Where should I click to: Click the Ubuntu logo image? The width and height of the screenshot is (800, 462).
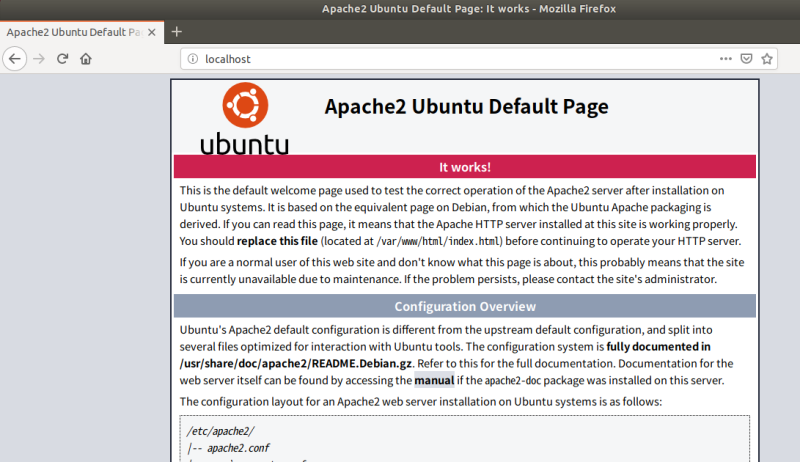244,118
